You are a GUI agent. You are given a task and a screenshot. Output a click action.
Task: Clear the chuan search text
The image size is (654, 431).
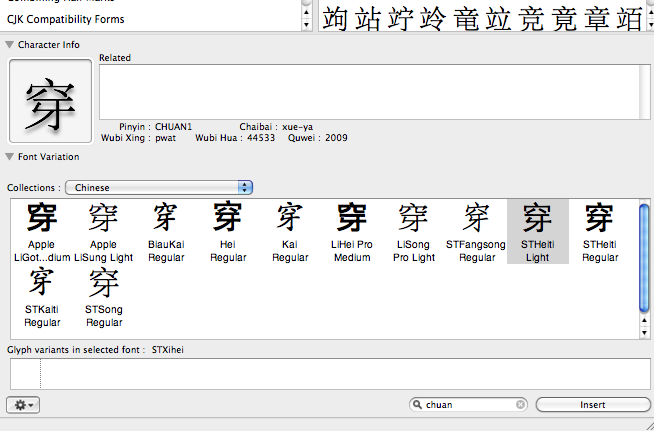coord(520,405)
